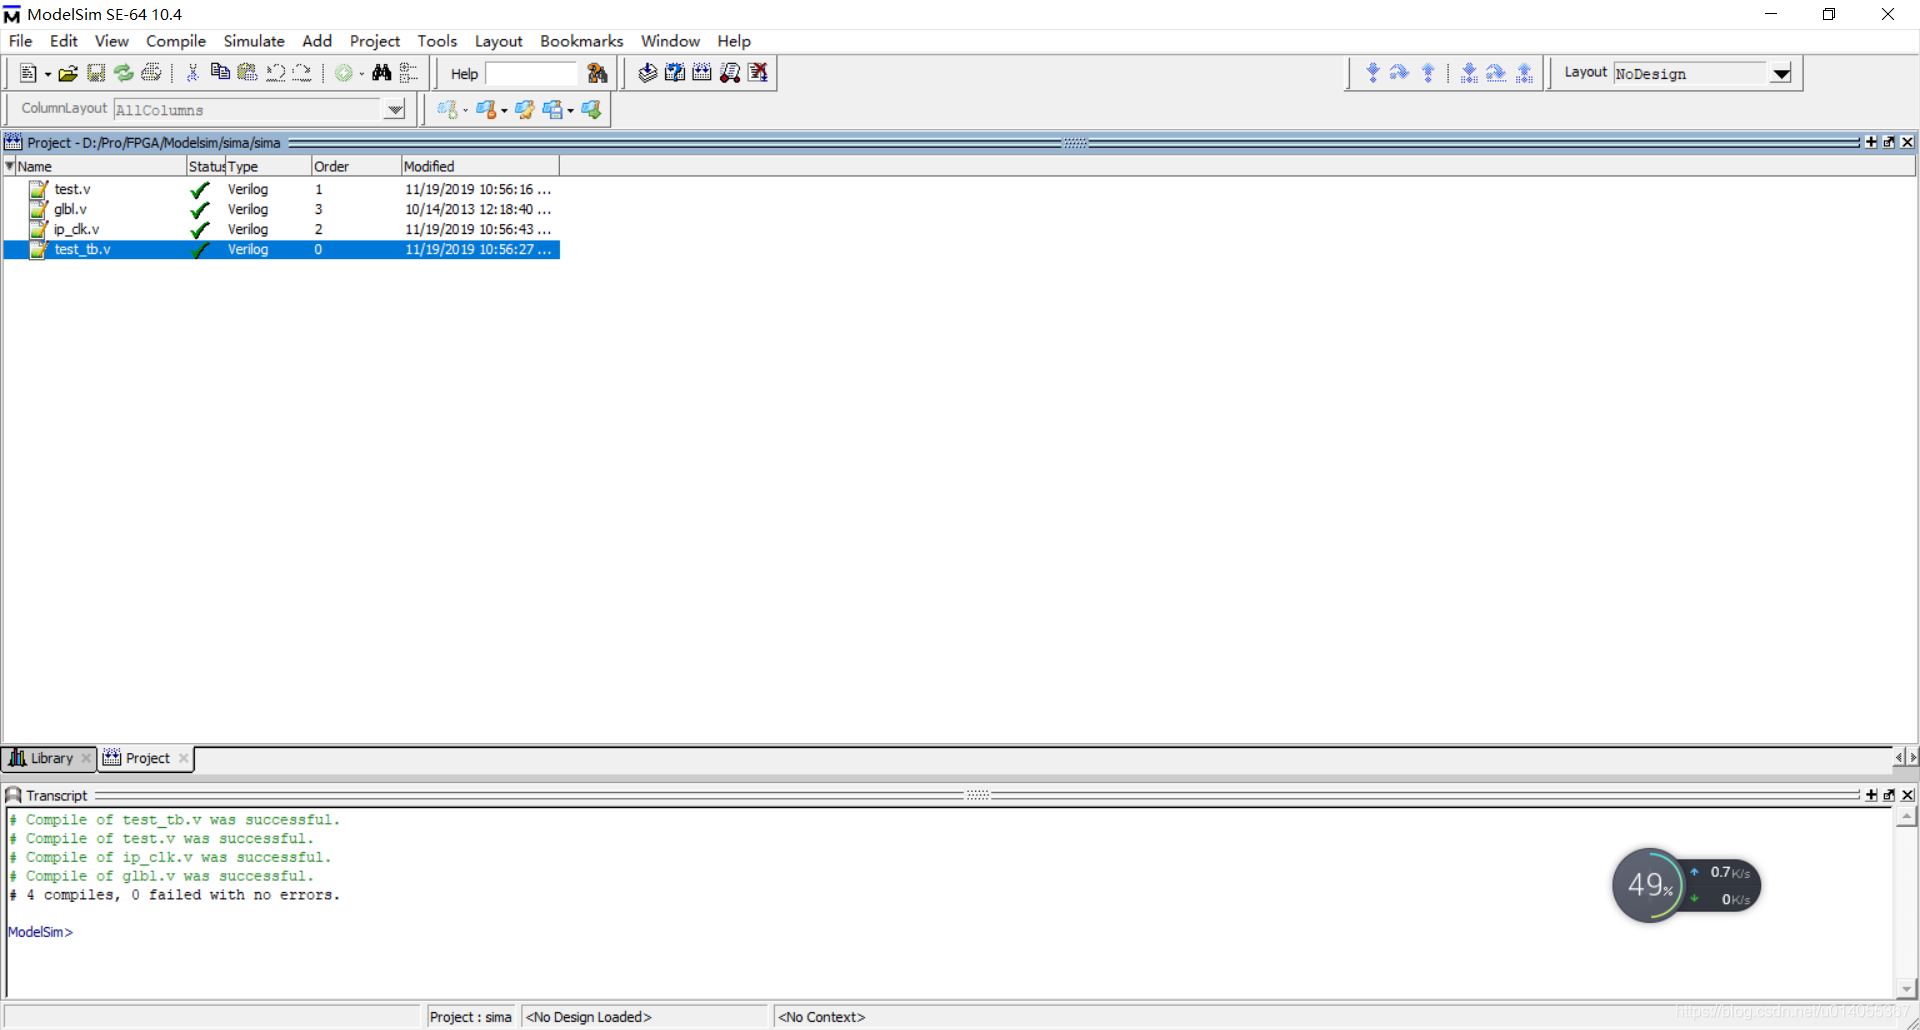Open the Compile menu

tap(175, 41)
